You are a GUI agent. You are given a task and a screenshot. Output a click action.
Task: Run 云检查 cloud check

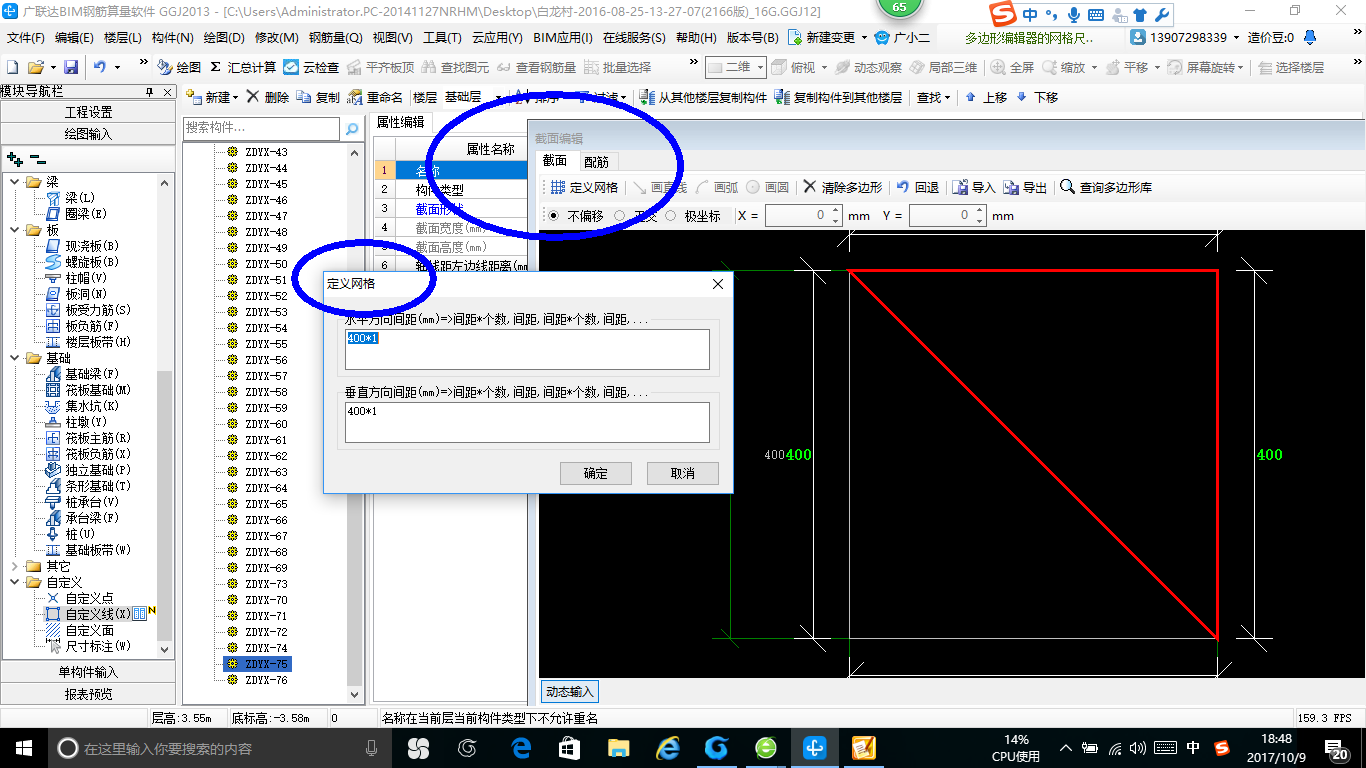coord(311,67)
